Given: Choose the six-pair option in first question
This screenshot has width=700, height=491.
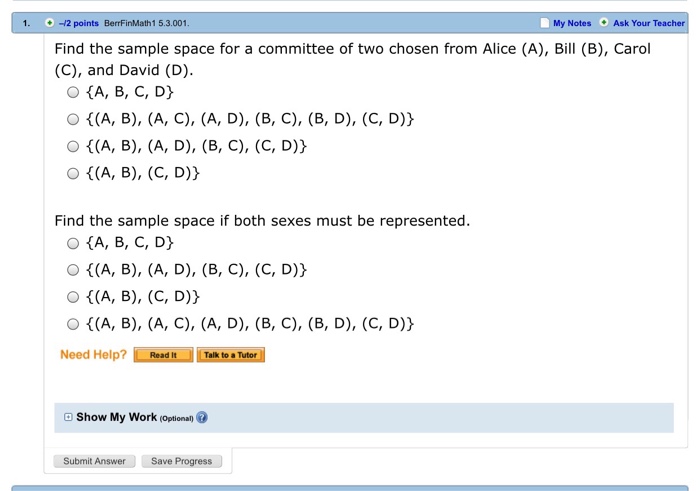Looking at the screenshot, I should point(73,120).
